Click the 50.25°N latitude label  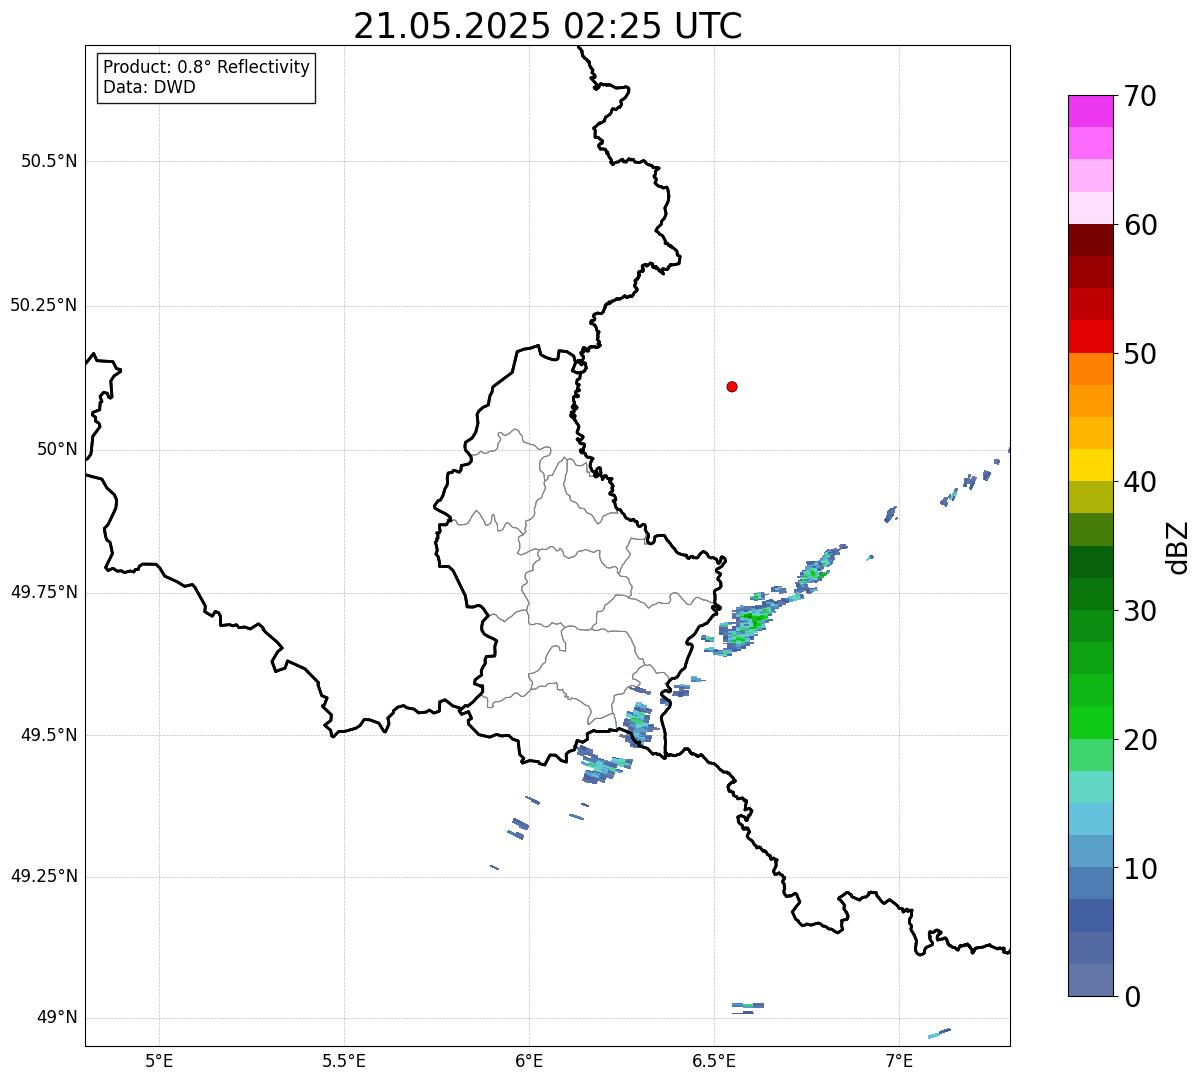pyautogui.click(x=44, y=305)
